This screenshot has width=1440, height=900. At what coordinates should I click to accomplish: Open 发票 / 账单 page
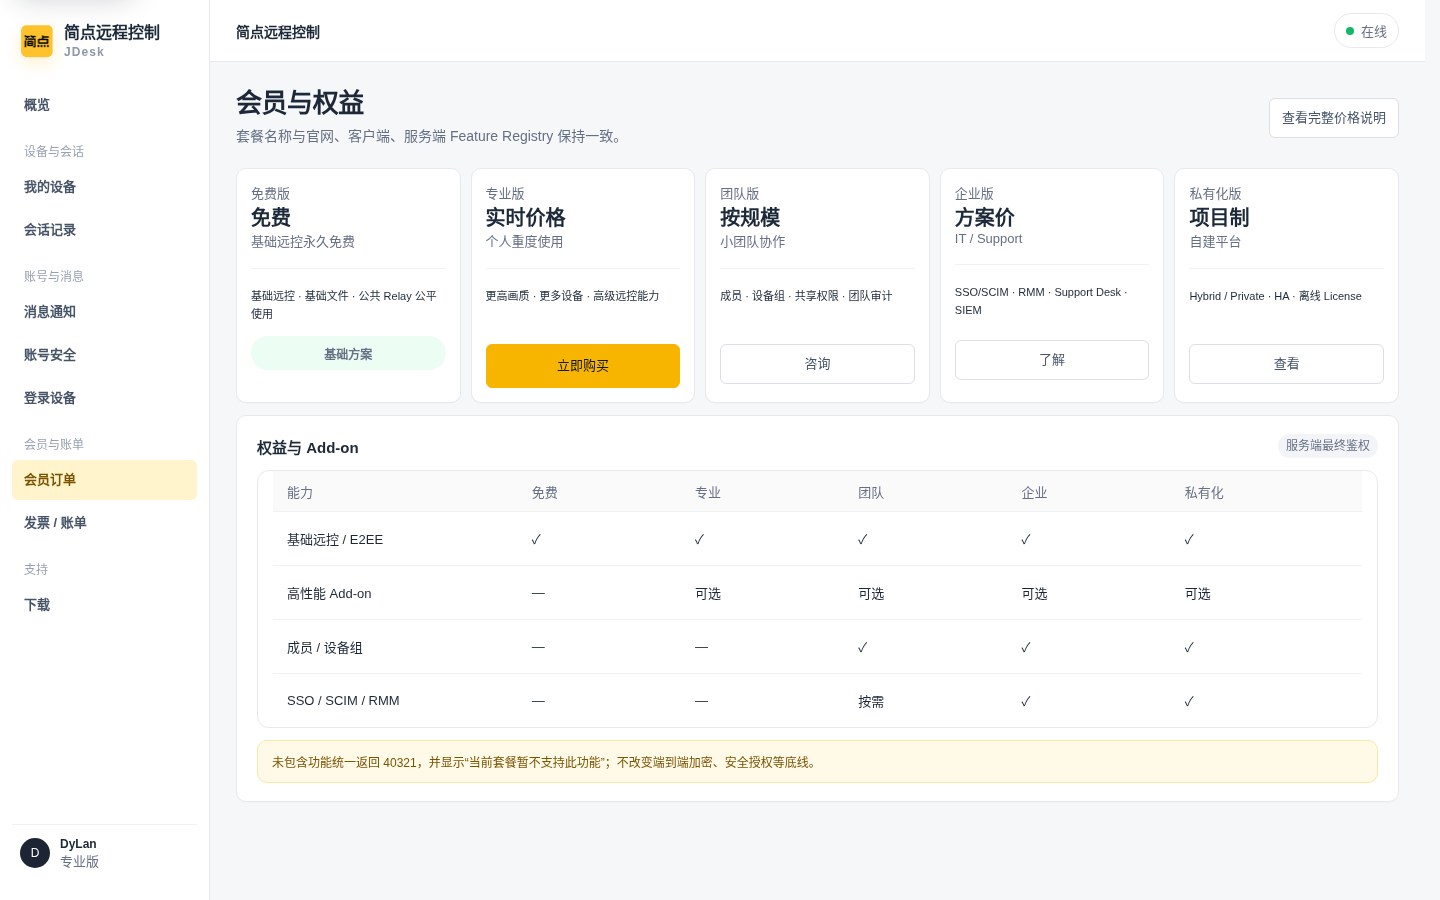pos(104,523)
